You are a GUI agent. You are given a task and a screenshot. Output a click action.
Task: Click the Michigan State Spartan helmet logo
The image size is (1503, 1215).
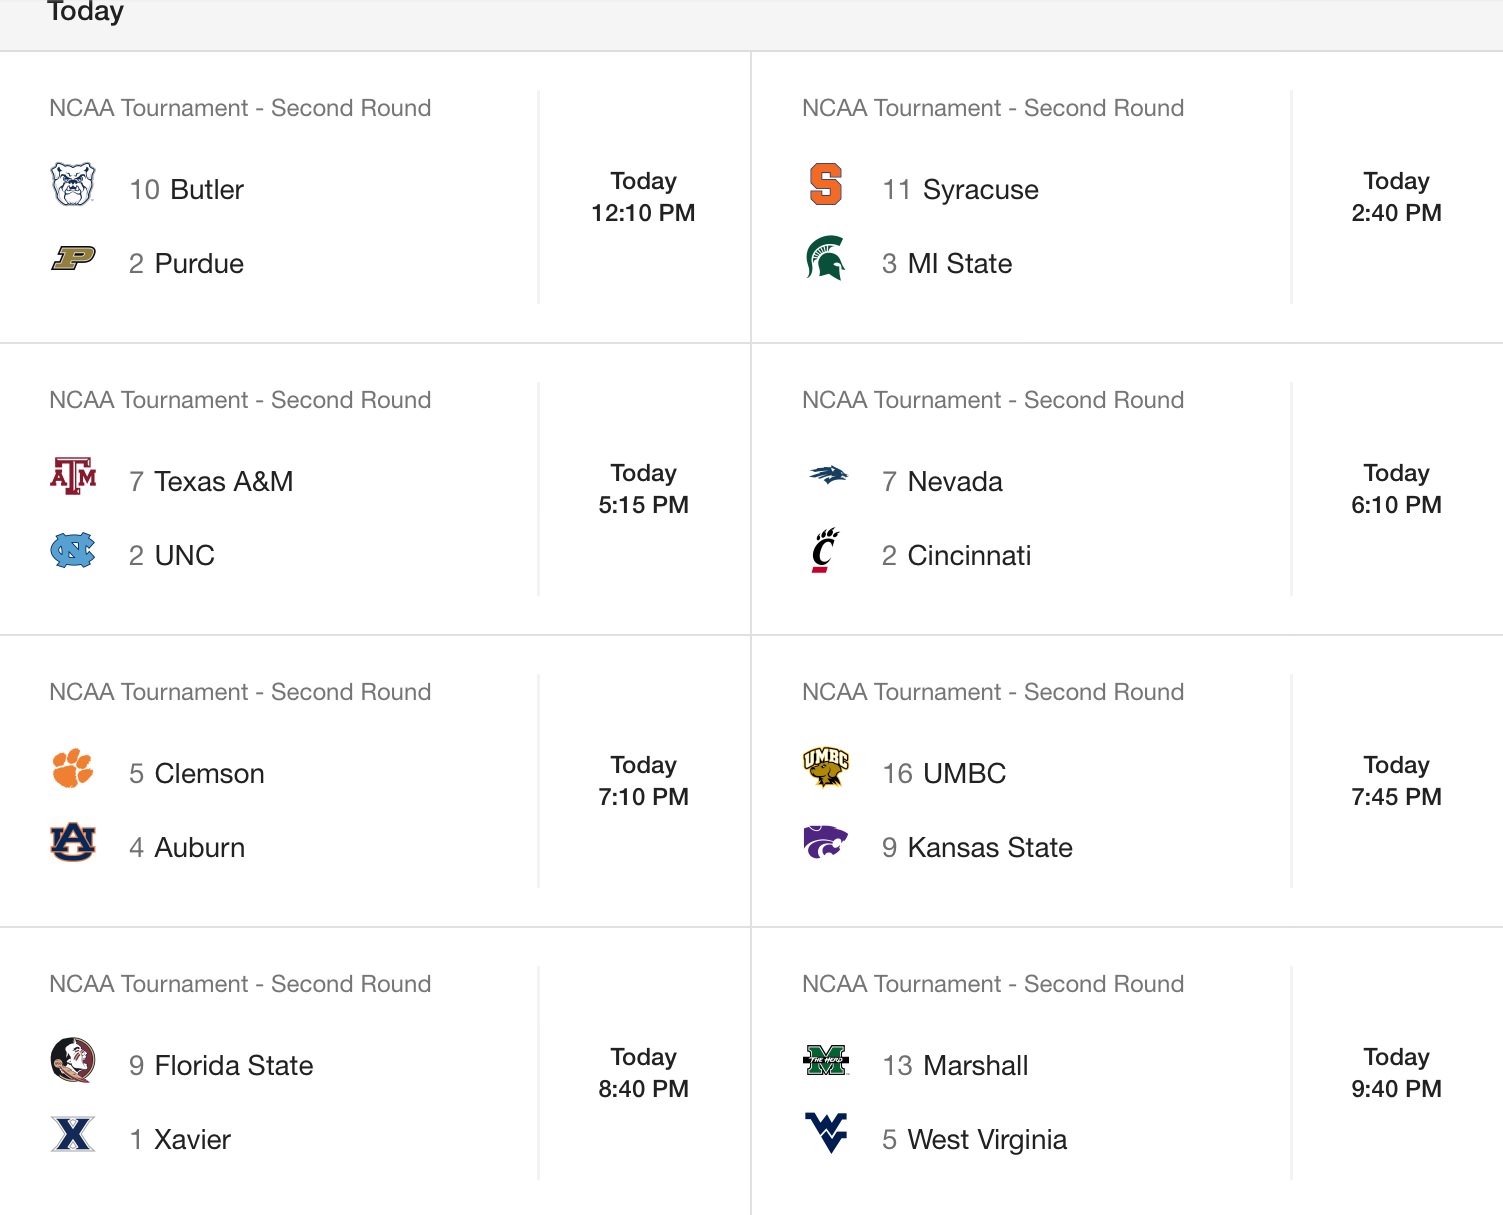[826, 258]
